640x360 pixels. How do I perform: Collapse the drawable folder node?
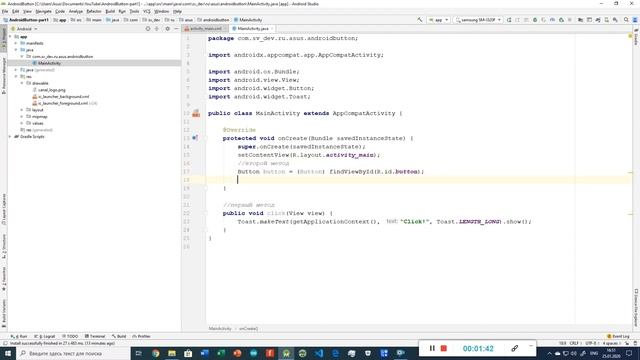(22, 83)
